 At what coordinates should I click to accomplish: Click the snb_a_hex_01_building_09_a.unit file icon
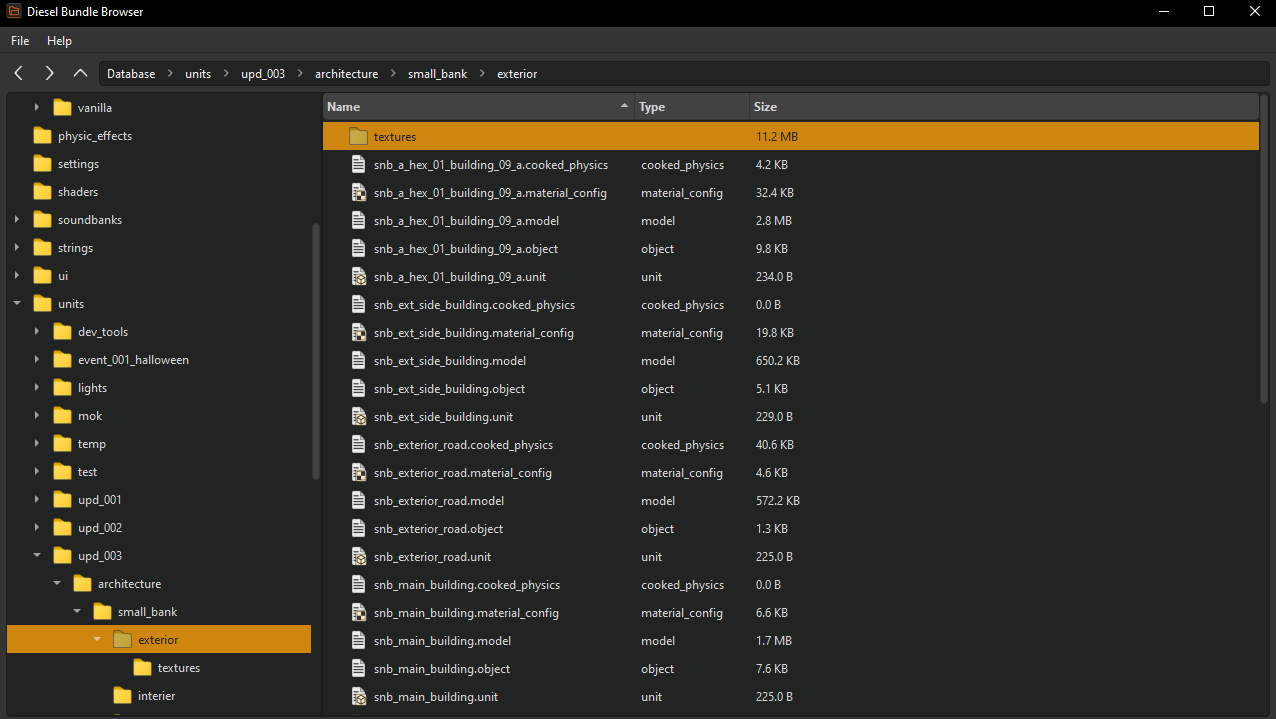tap(359, 277)
